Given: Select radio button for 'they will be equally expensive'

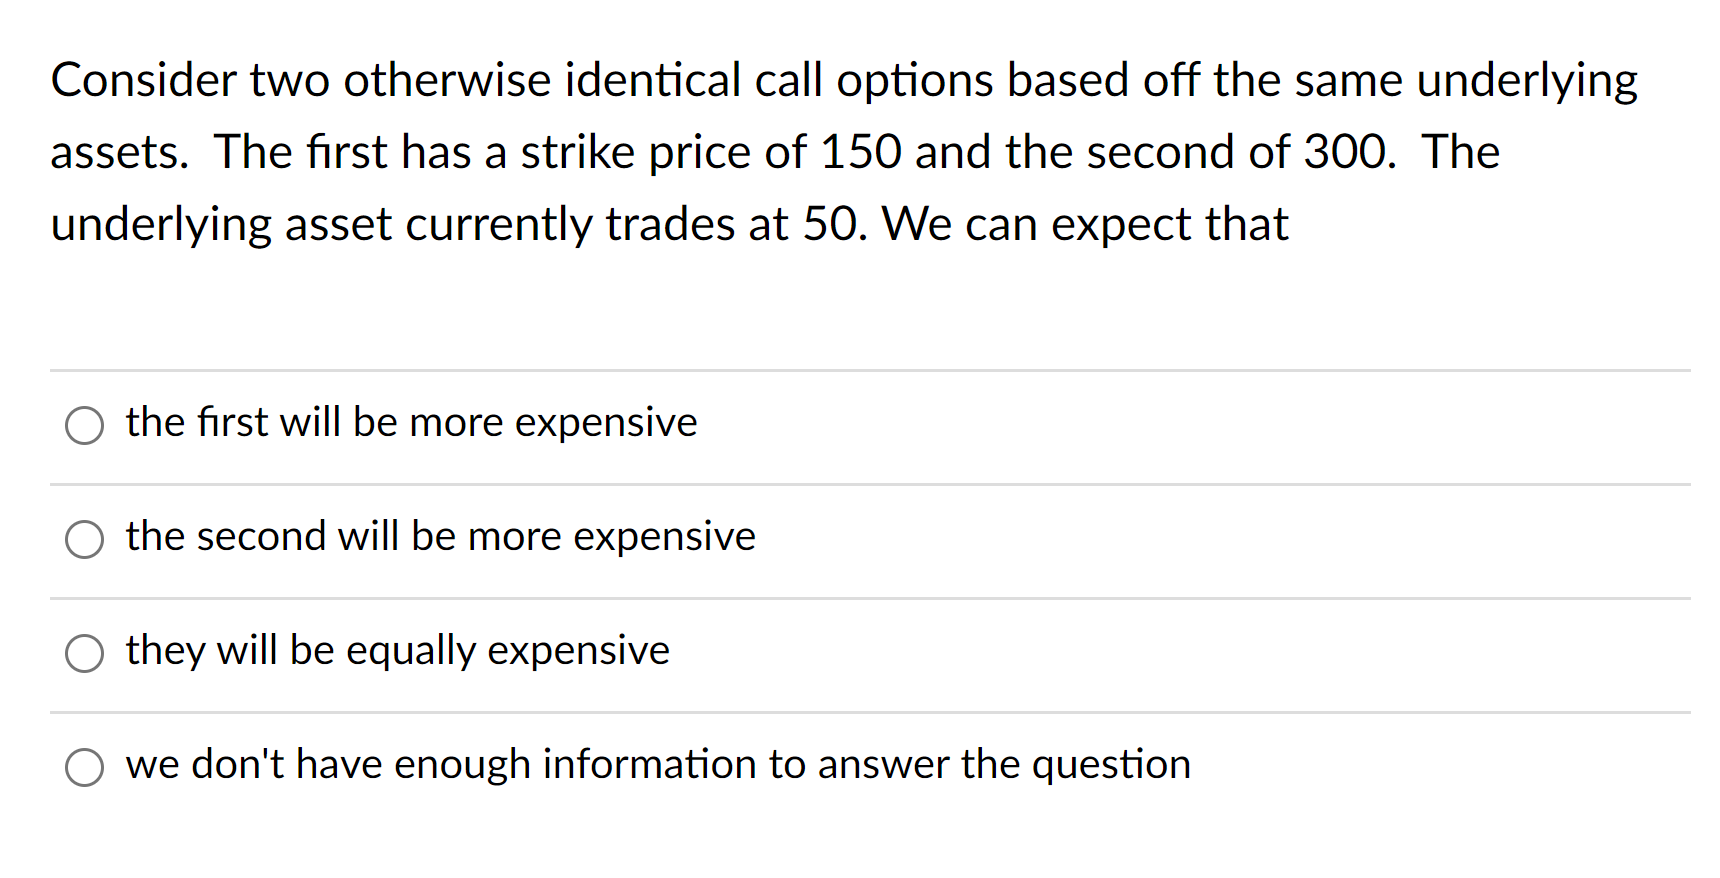Looking at the screenshot, I should click(x=85, y=653).
